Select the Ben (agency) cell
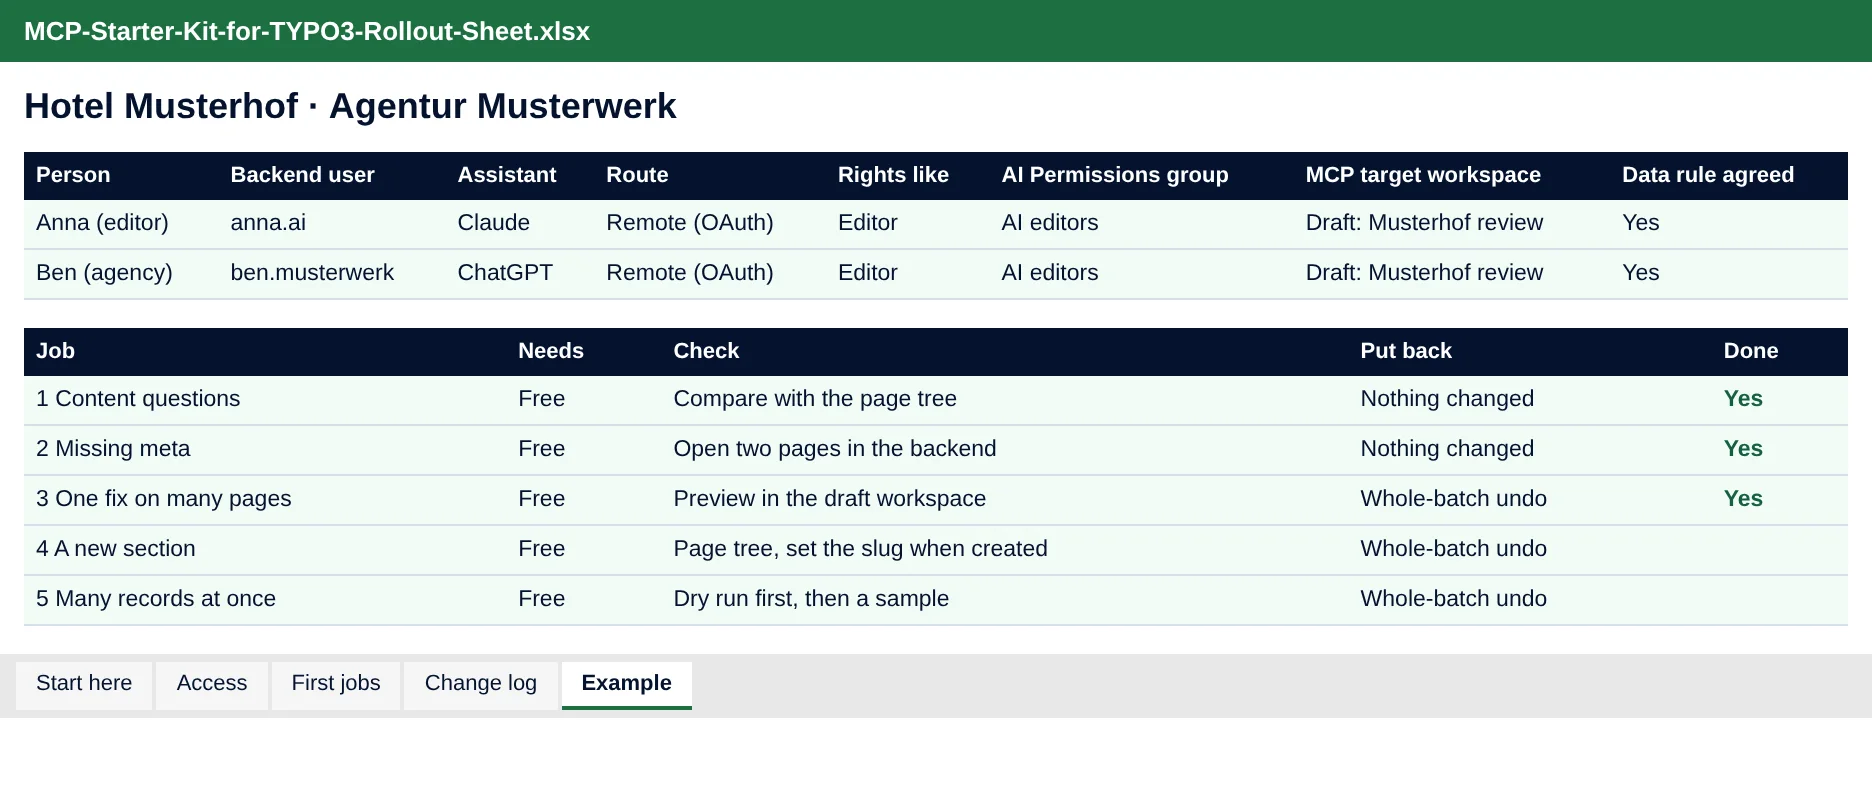Viewport: 1872px width, 800px height. (104, 273)
